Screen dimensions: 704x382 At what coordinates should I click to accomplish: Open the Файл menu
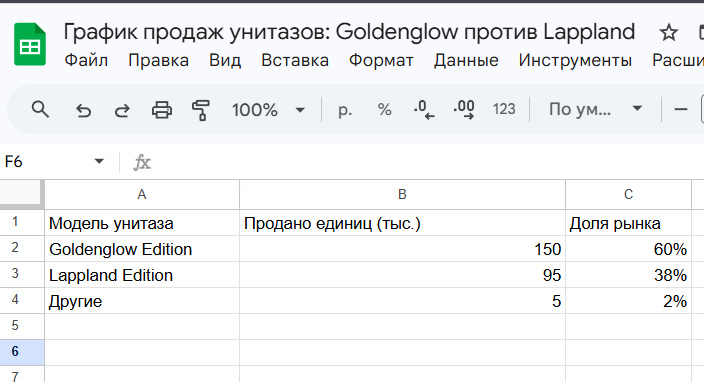point(86,60)
